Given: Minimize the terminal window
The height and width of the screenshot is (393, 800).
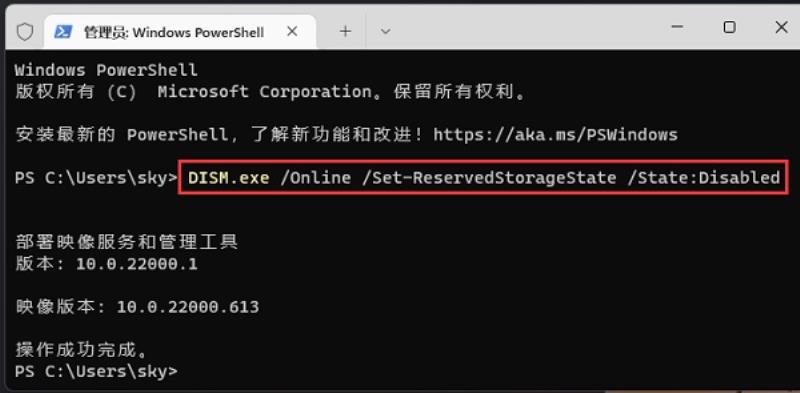Looking at the screenshot, I should pyautogui.click(x=677, y=27).
